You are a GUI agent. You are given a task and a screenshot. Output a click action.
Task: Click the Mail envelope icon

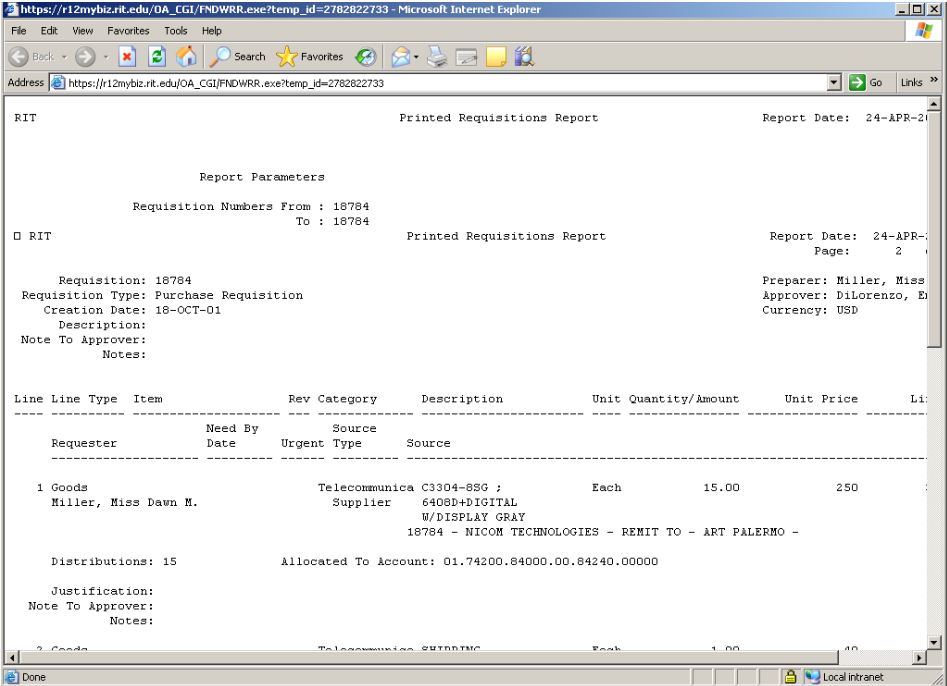pos(402,57)
